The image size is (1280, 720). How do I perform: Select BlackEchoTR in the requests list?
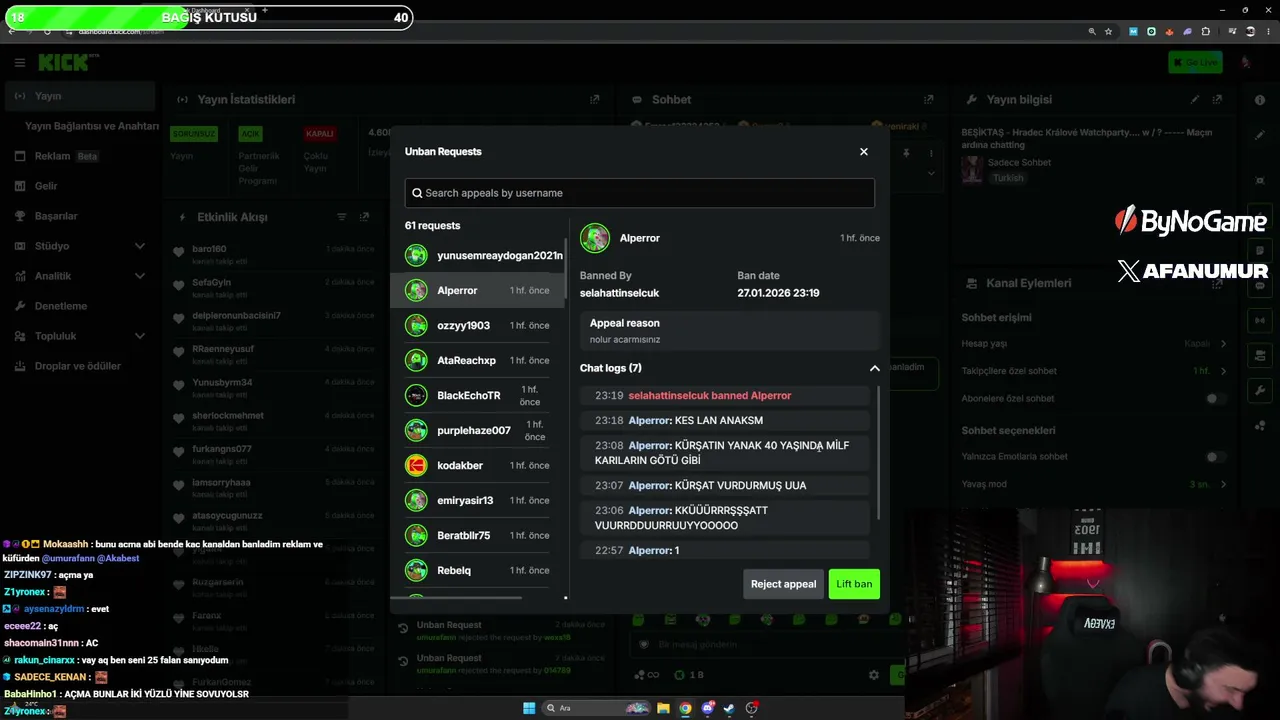coord(477,395)
